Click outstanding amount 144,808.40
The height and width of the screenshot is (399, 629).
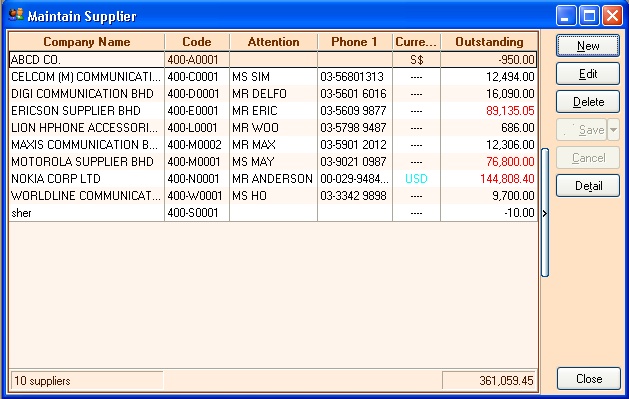(x=489, y=178)
